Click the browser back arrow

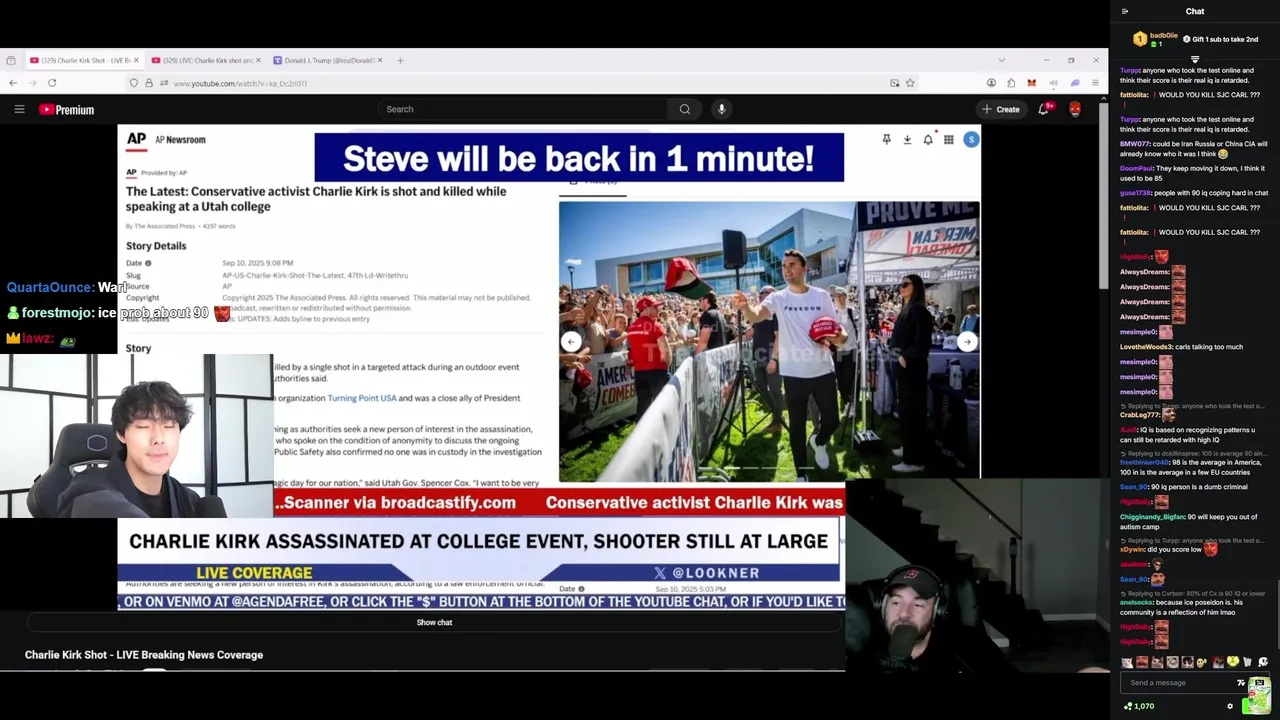point(13,83)
